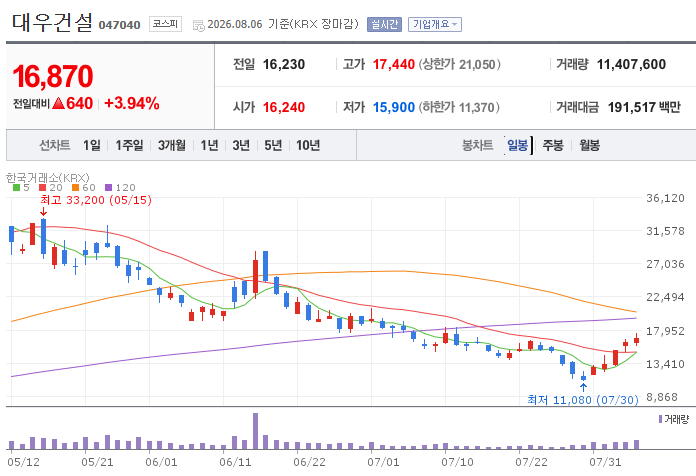Select the 3년 line chart period
696x476 pixels.
[x=241, y=145]
